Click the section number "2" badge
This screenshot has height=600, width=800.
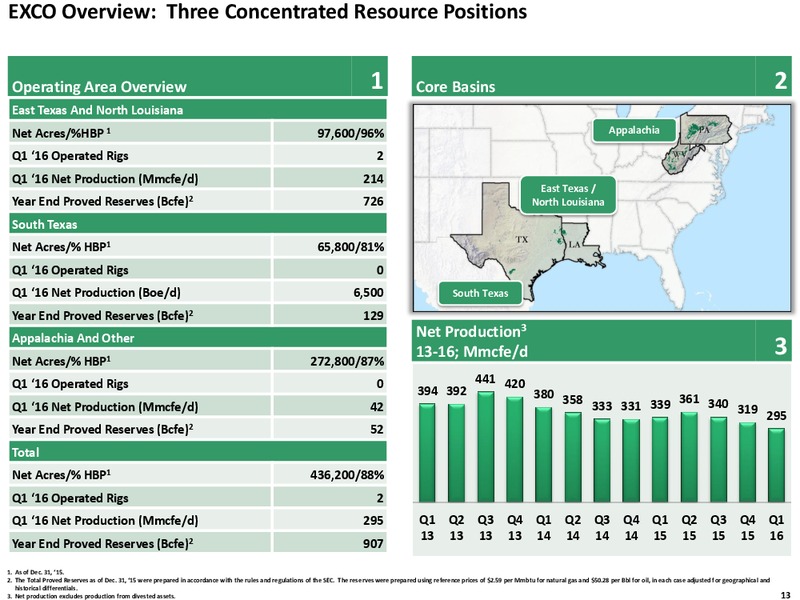tap(781, 81)
